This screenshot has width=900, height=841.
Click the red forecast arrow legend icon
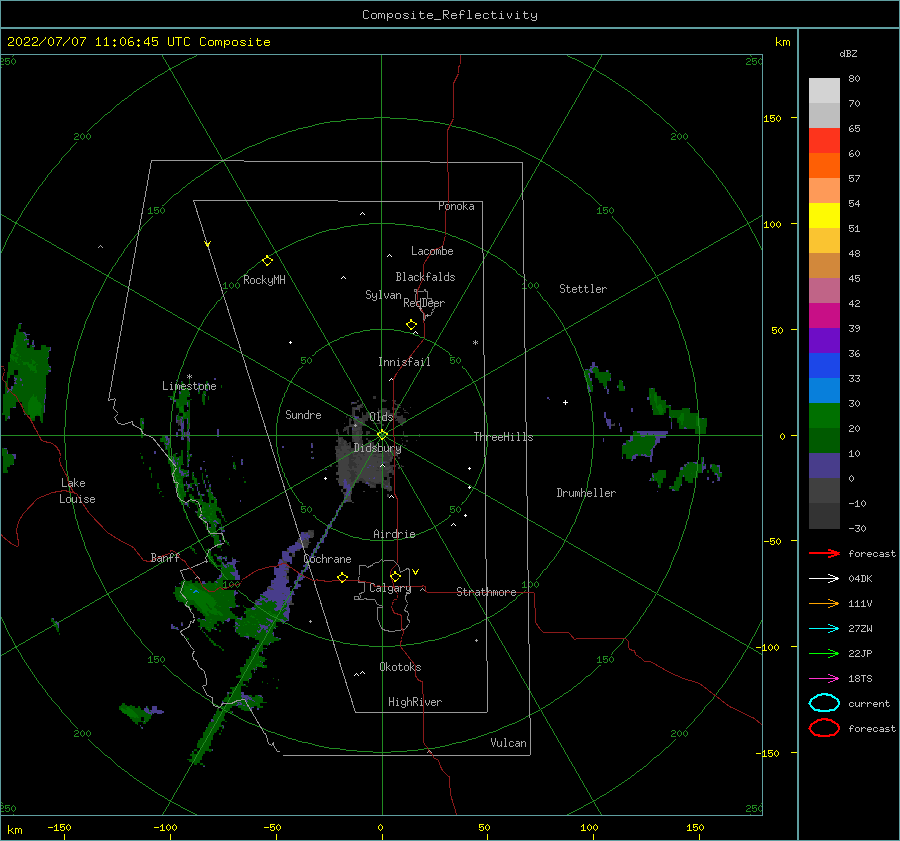(824, 553)
